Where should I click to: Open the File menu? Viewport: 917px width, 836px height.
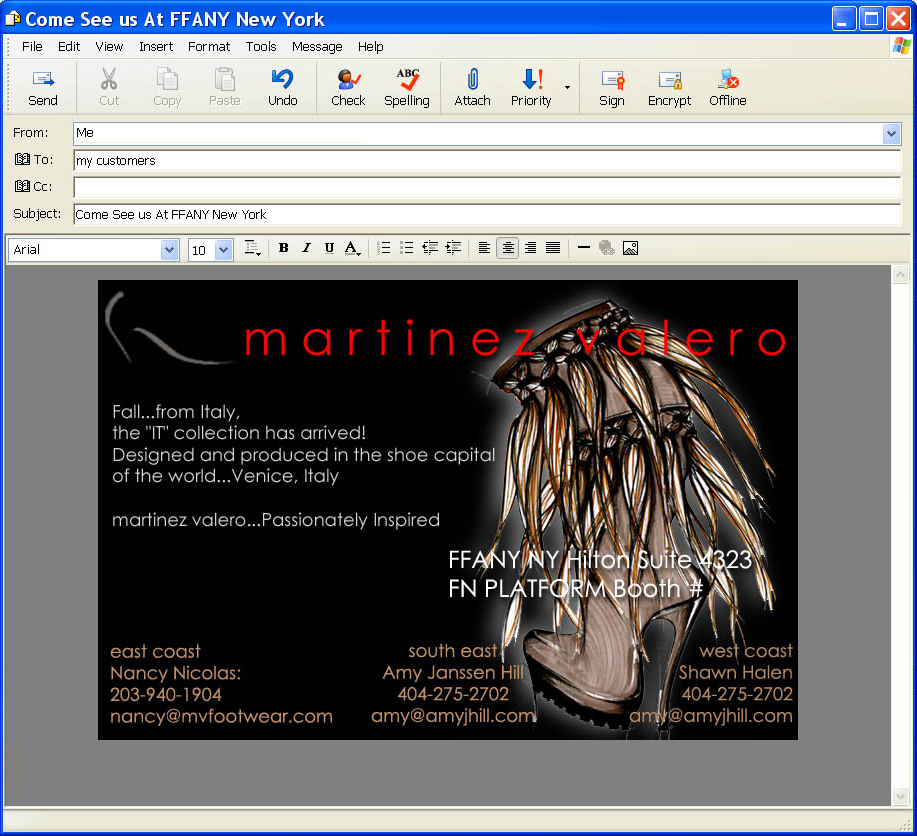point(32,47)
